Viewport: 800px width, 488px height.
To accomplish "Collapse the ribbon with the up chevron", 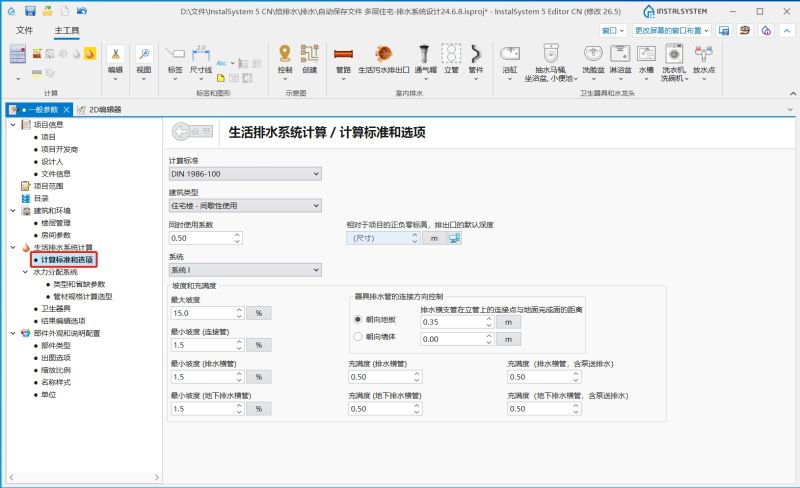I will point(787,31).
